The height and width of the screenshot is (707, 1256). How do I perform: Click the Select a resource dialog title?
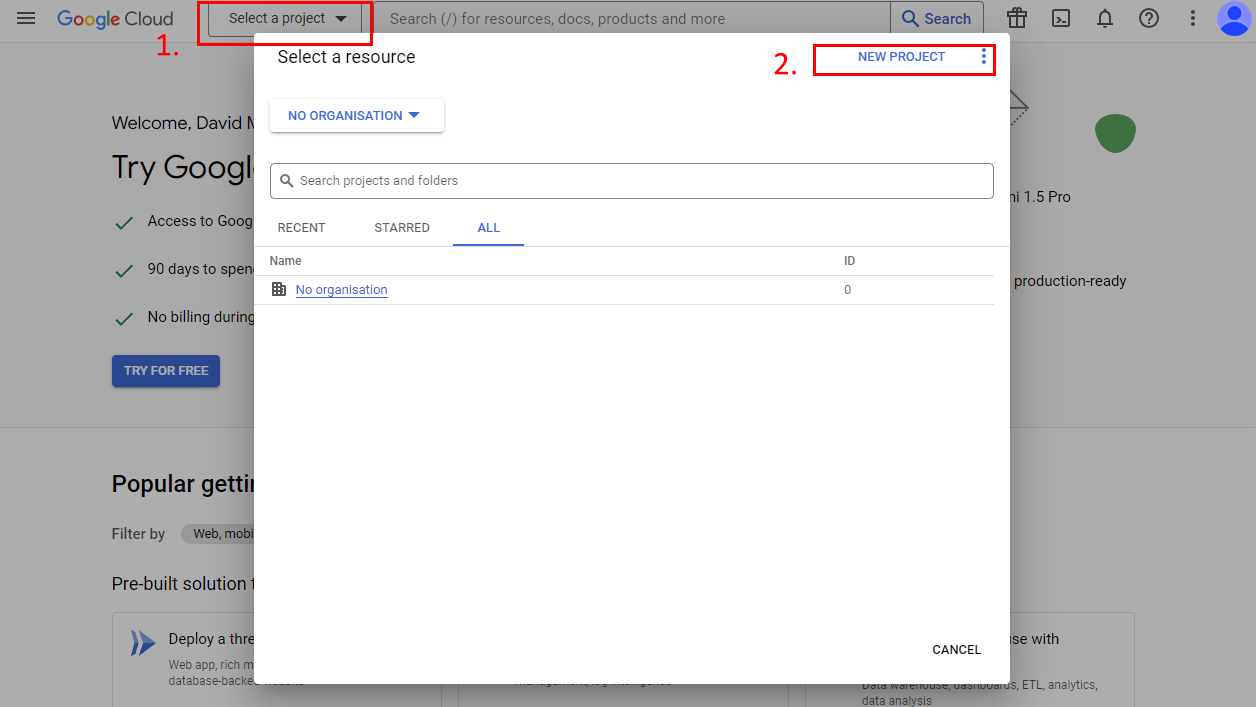(346, 57)
